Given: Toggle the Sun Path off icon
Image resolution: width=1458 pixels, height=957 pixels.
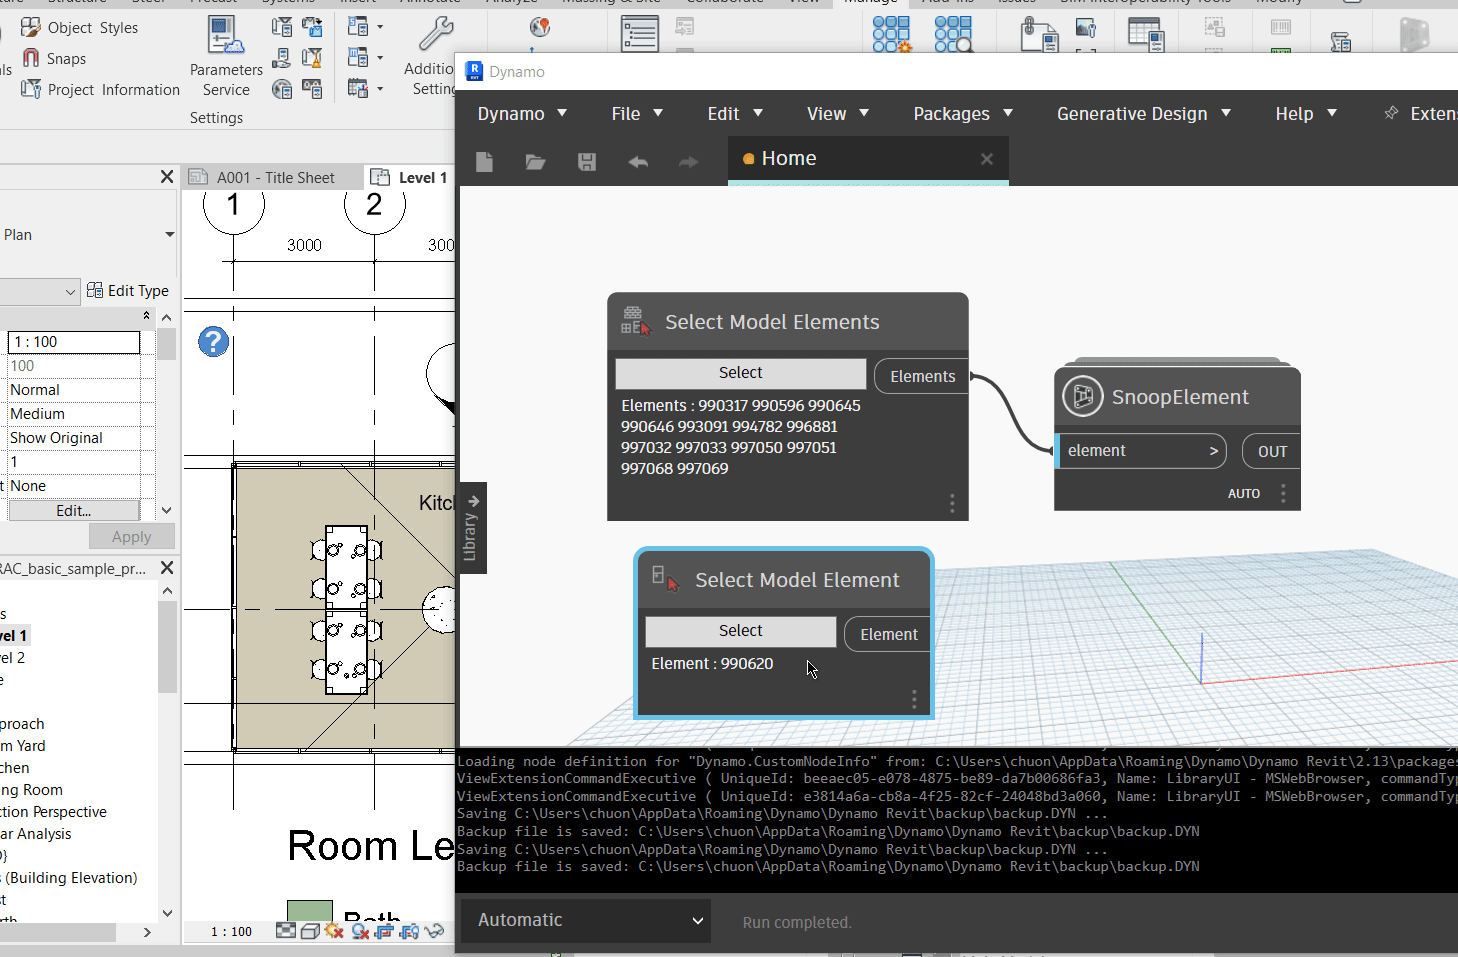Looking at the screenshot, I should (334, 931).
